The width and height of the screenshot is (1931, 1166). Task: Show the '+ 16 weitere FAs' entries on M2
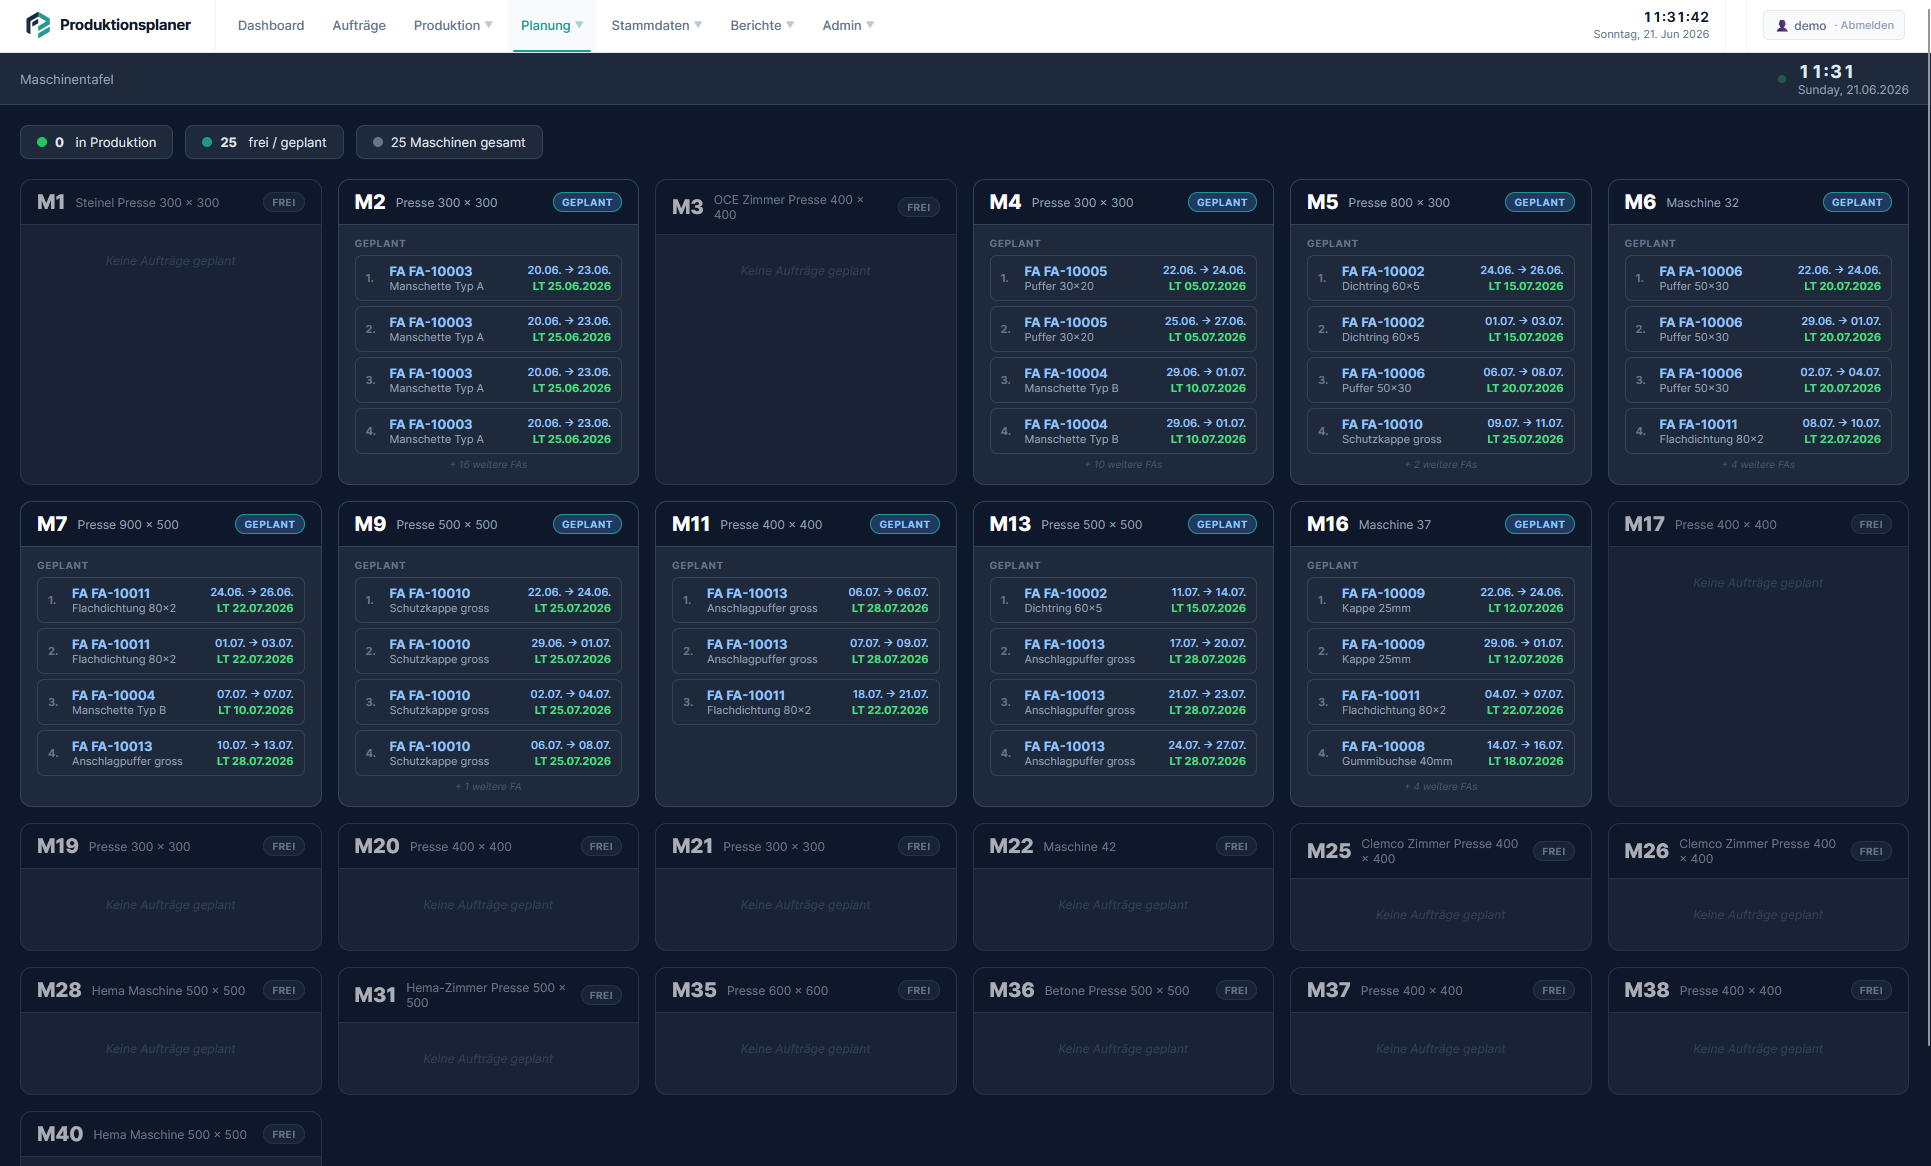[x=488, y=465]
